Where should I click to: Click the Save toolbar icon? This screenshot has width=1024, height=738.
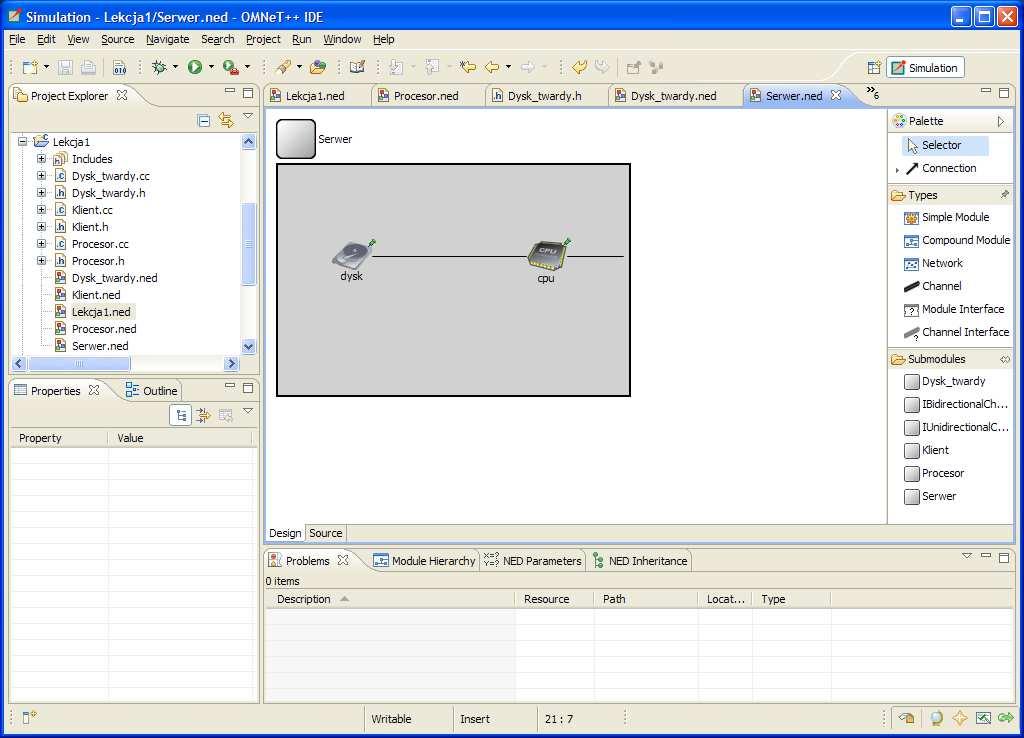click(x=65, y=67)
